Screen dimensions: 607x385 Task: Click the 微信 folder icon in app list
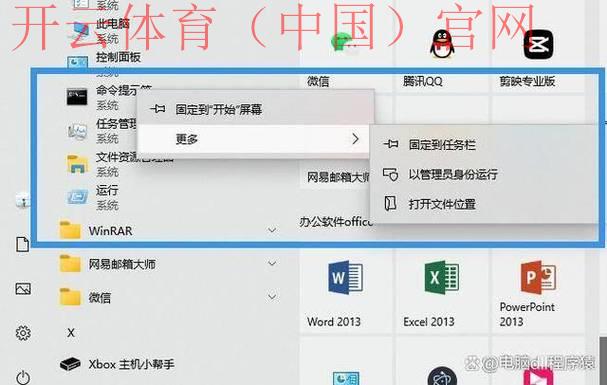(x=70, y=297)
